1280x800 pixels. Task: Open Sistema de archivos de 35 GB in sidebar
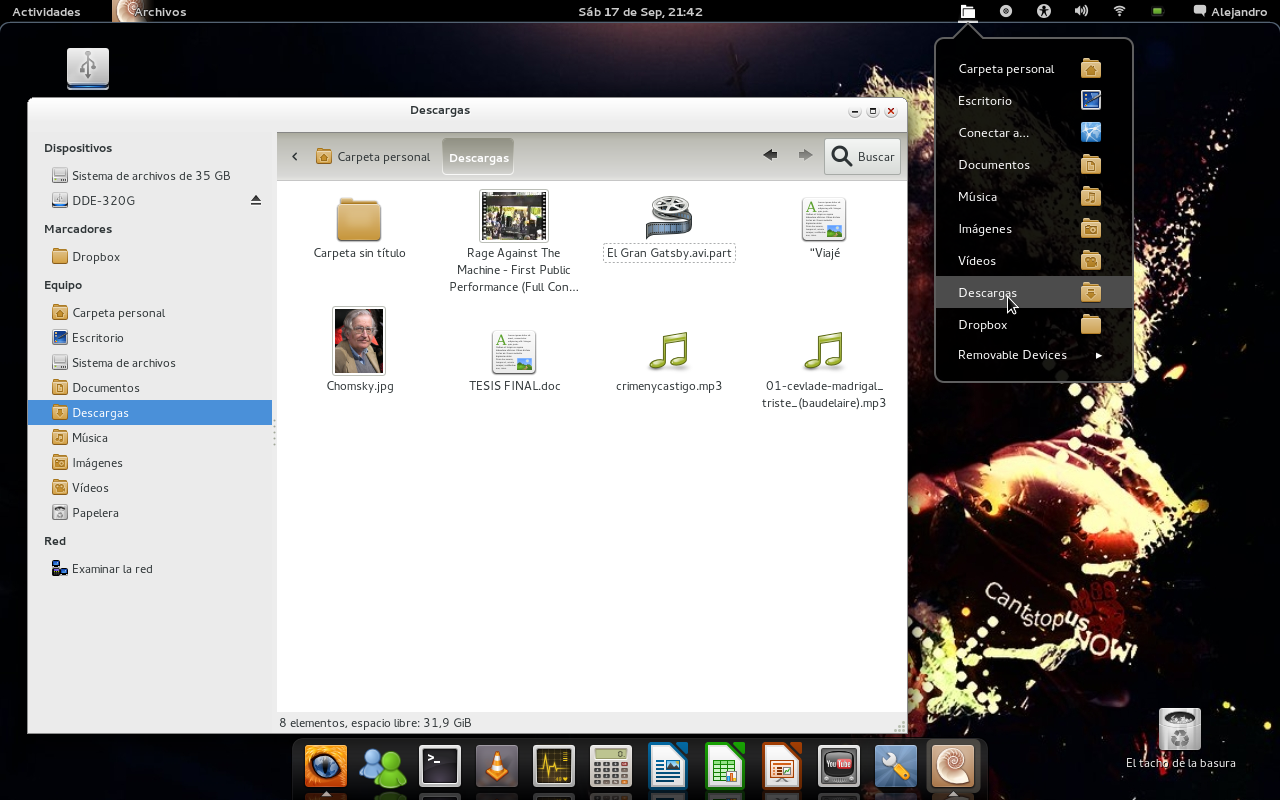[150, 175]
